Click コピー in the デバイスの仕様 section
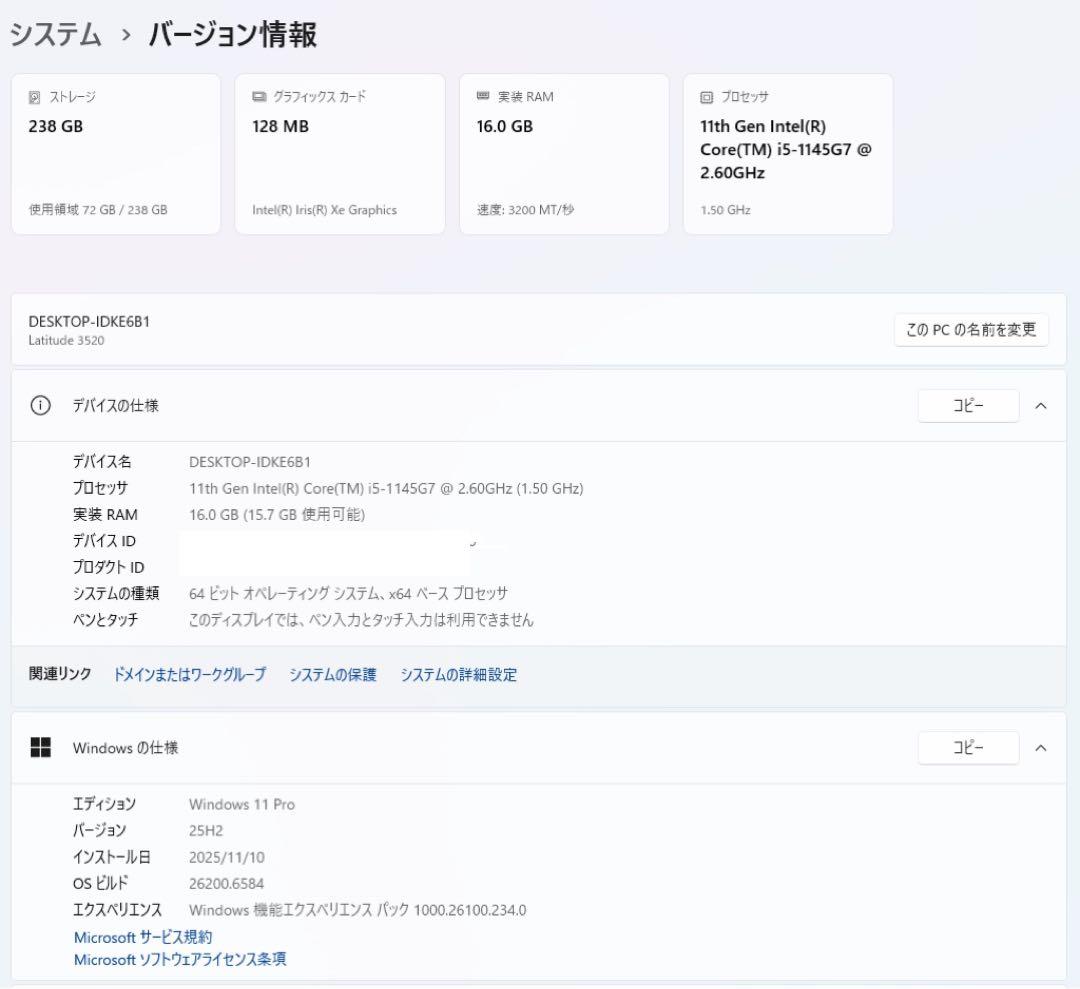Viewport: 1080px width, 989px height. point(967,406)
